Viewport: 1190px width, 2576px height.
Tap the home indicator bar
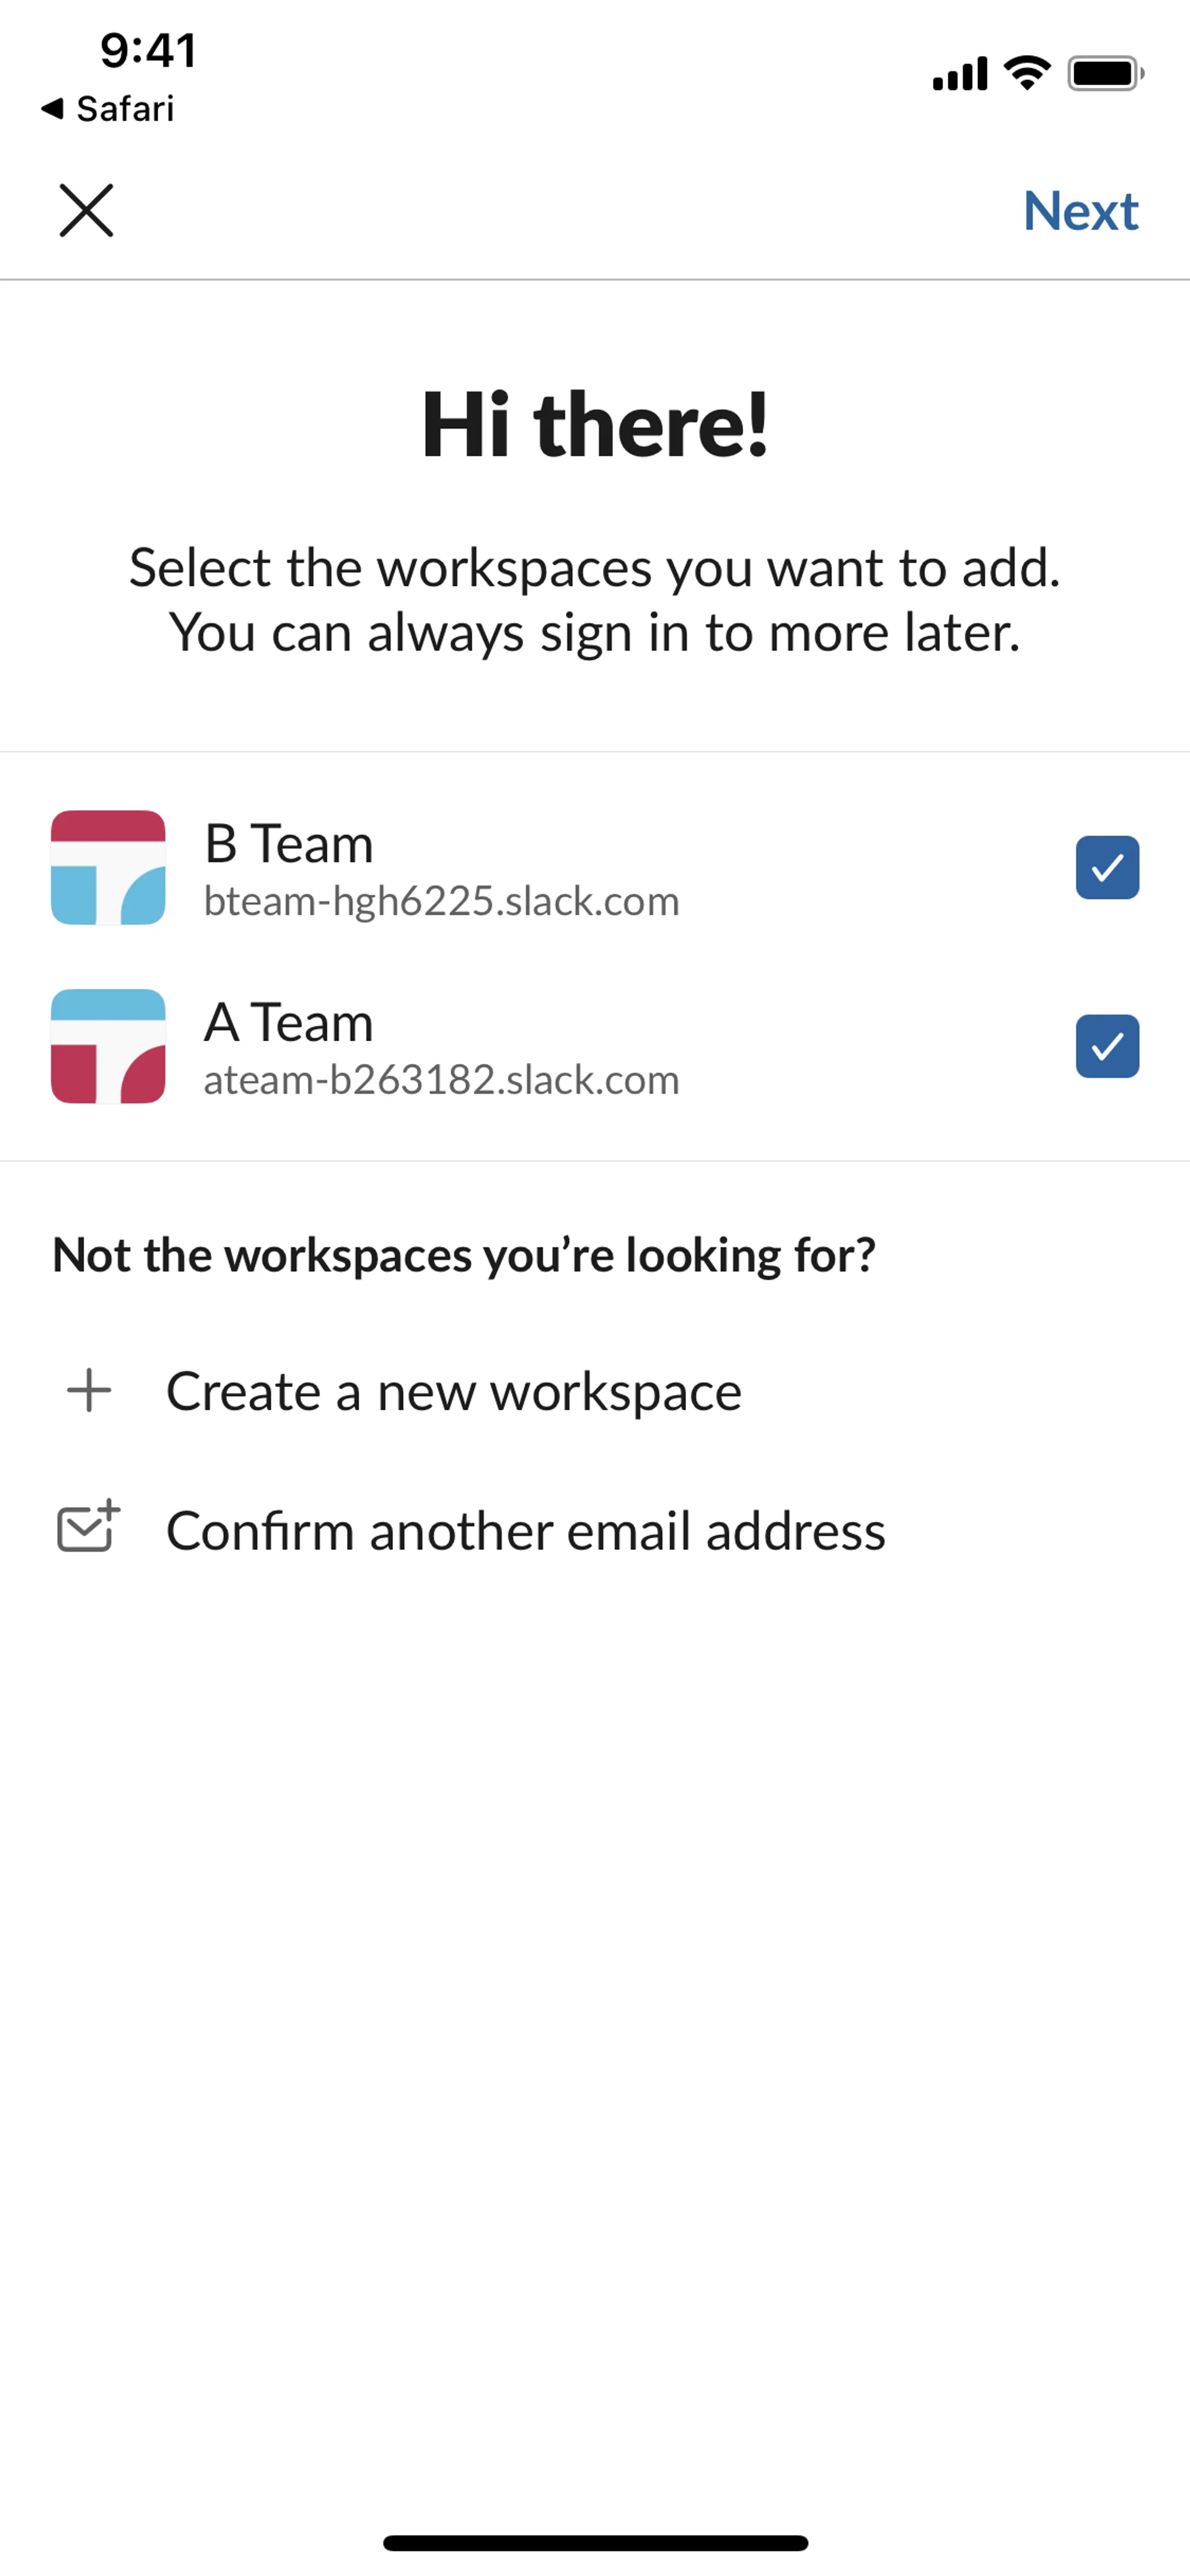pos(595,2542)
